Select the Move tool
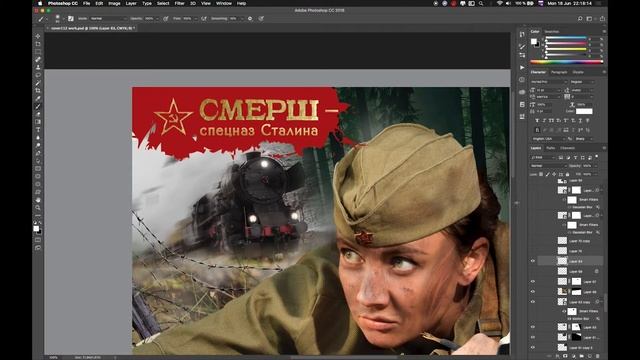This screenshot has width=640, height=360. 38,36
